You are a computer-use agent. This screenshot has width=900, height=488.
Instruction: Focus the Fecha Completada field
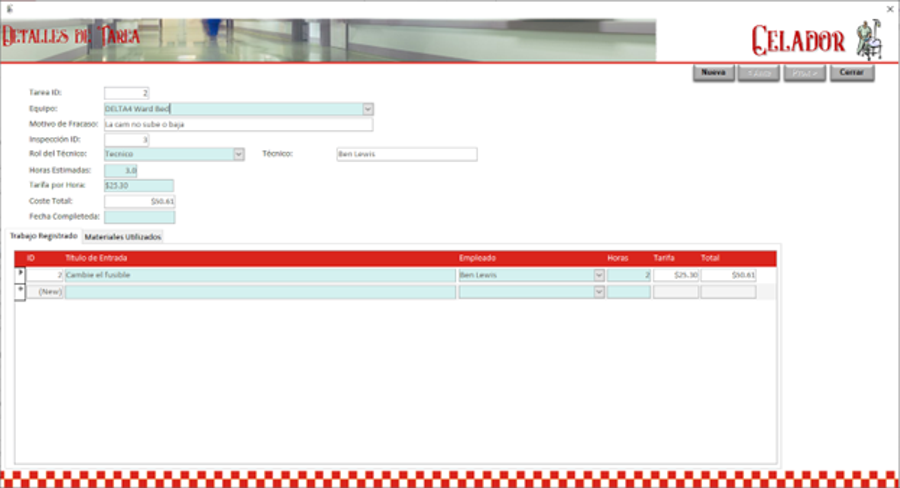coord(139,216)
